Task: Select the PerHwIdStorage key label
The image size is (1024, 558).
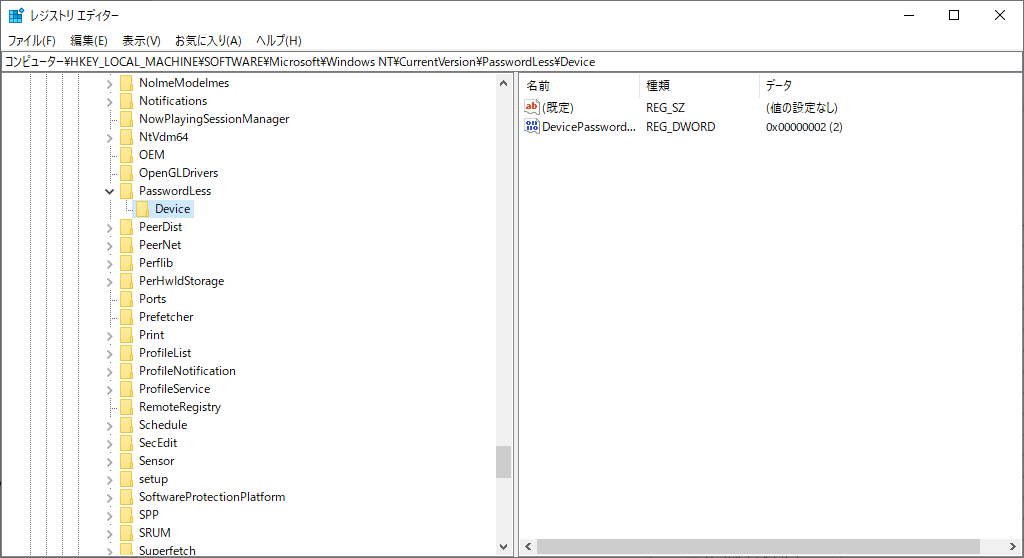Action: [x=182, y=281]
